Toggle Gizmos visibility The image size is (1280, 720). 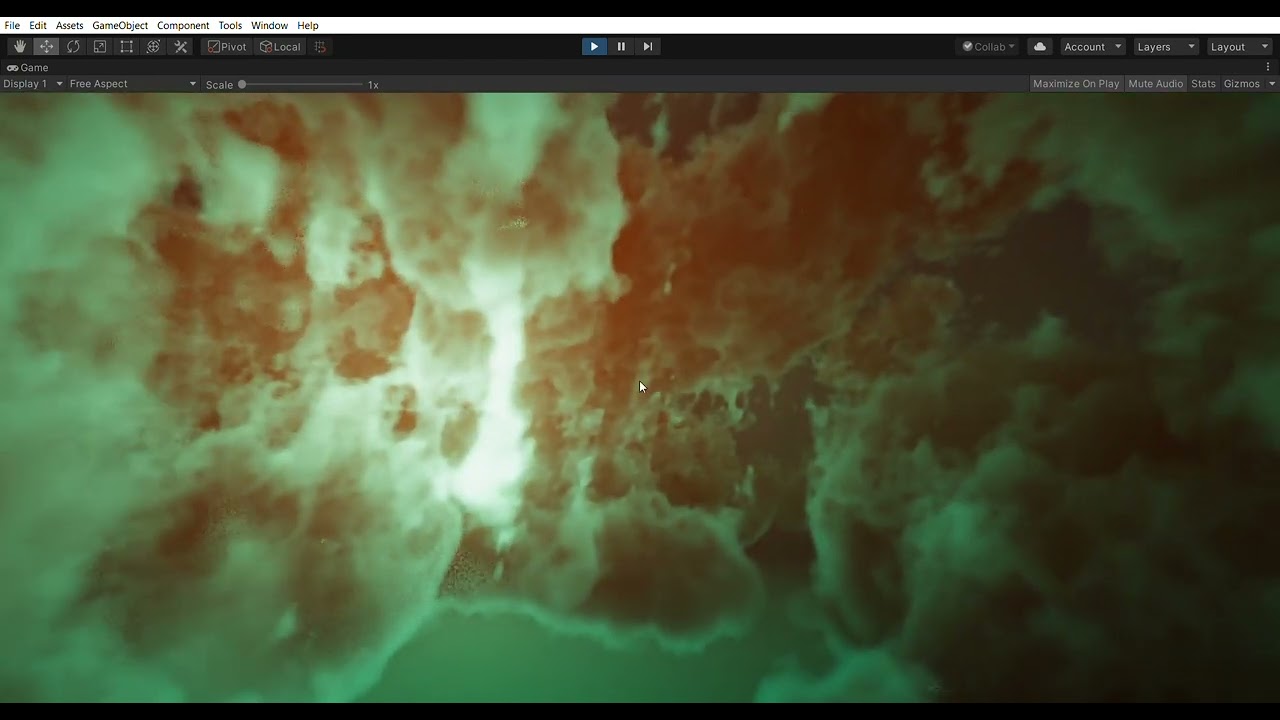click(x=1242, y=84)
